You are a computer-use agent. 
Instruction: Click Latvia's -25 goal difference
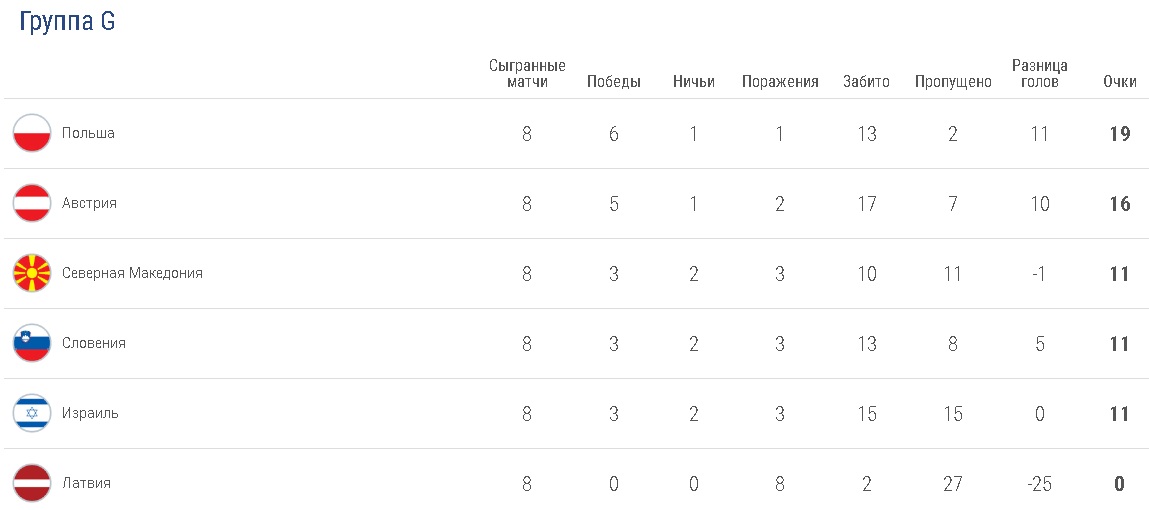(1040, 483)
